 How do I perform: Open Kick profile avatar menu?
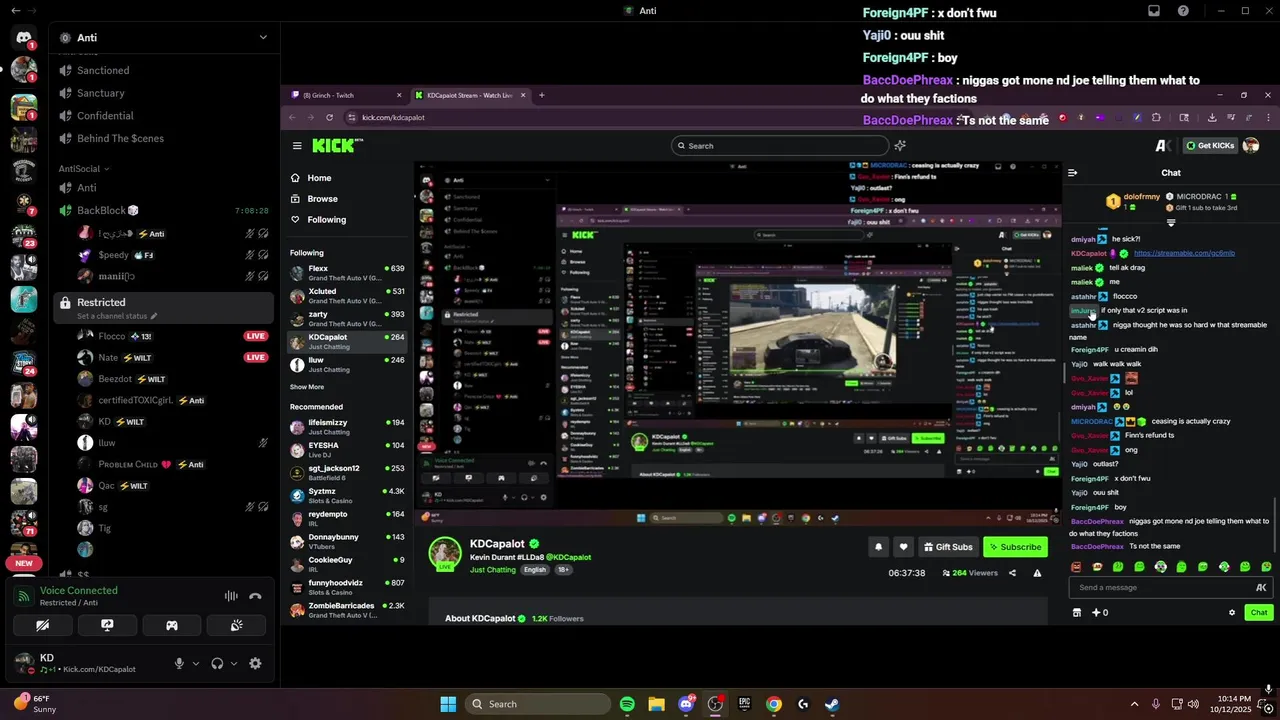coord(1250,145)
